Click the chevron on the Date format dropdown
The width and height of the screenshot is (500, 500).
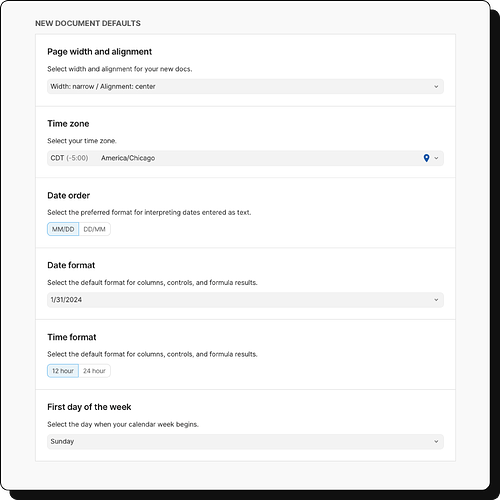(436, 300)
